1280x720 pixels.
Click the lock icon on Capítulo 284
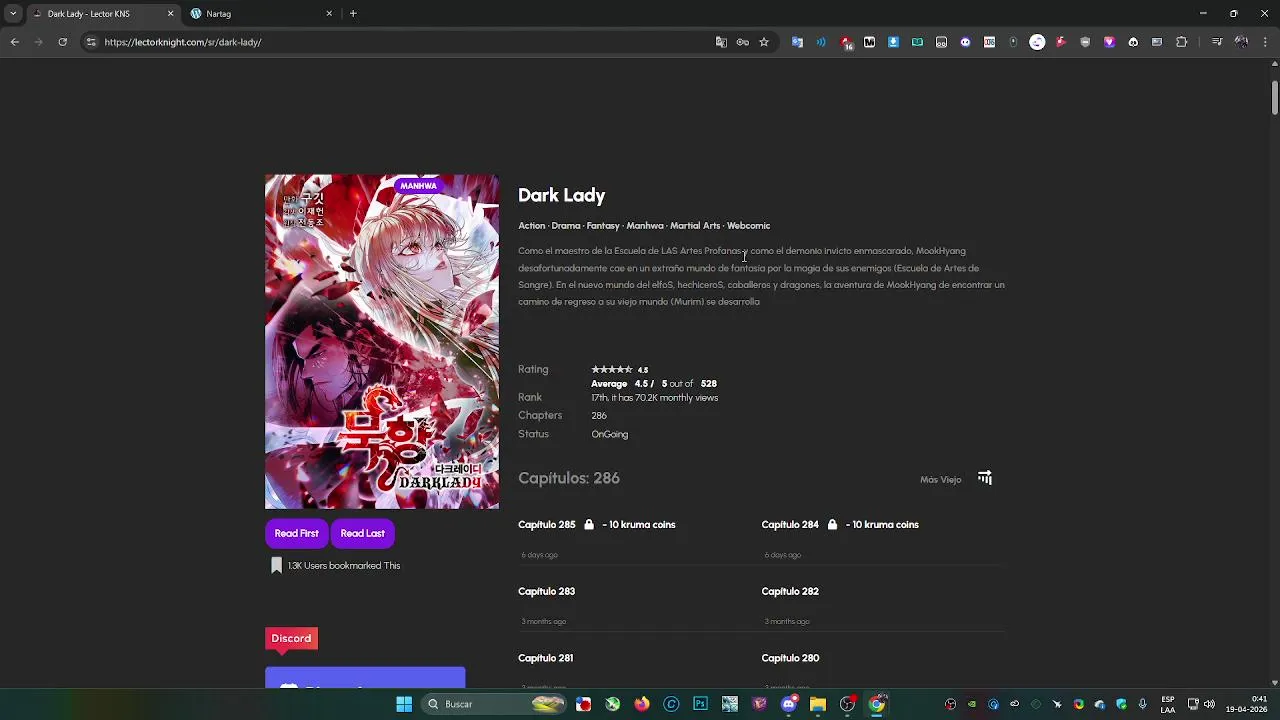click(x=832, y=524)
